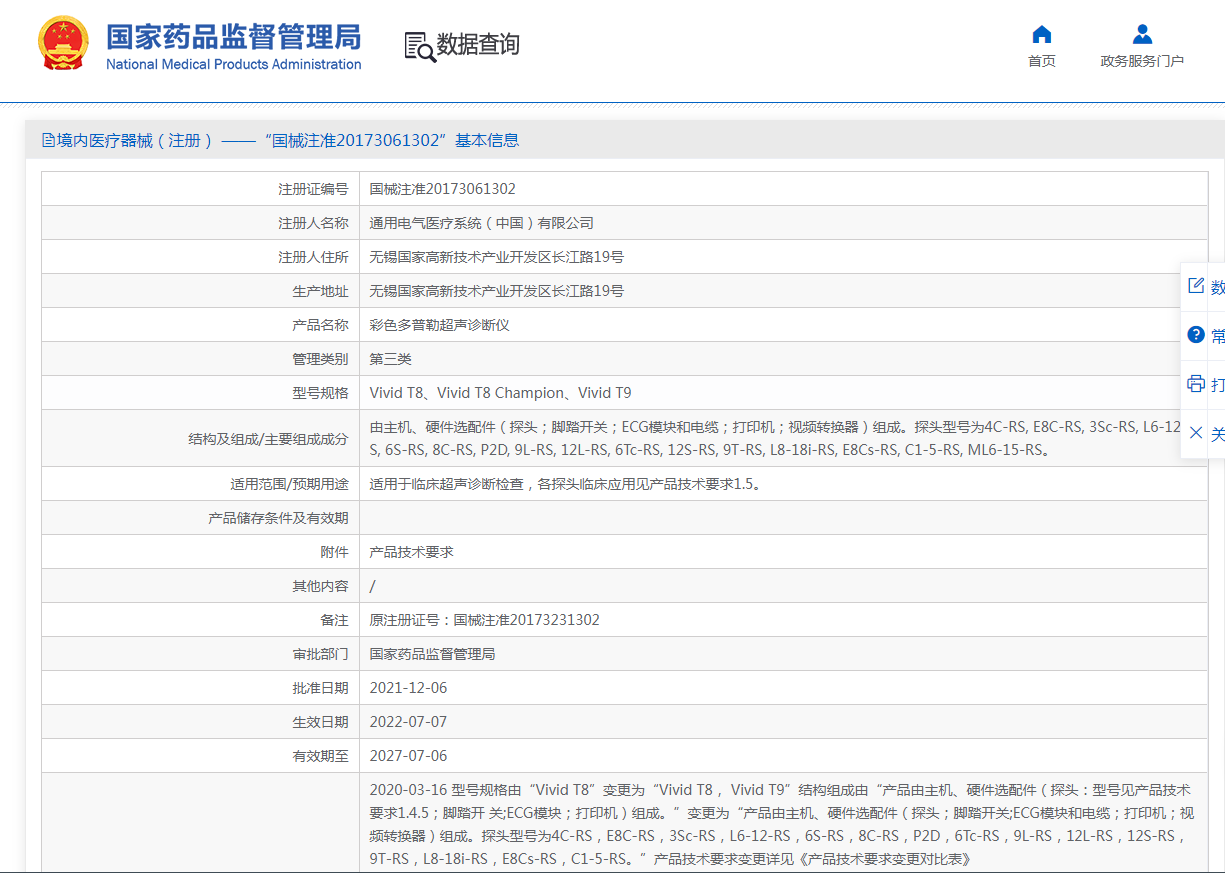Screen dimensions: 1225x873
Task: Click 通用电气医疗系统（中国）有限公司 registrant name
Action: [481, 223]
